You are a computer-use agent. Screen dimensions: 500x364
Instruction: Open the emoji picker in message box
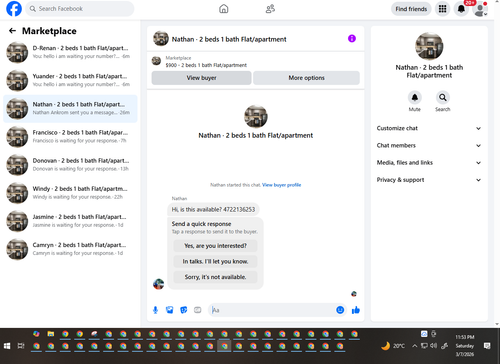(340, 310)
